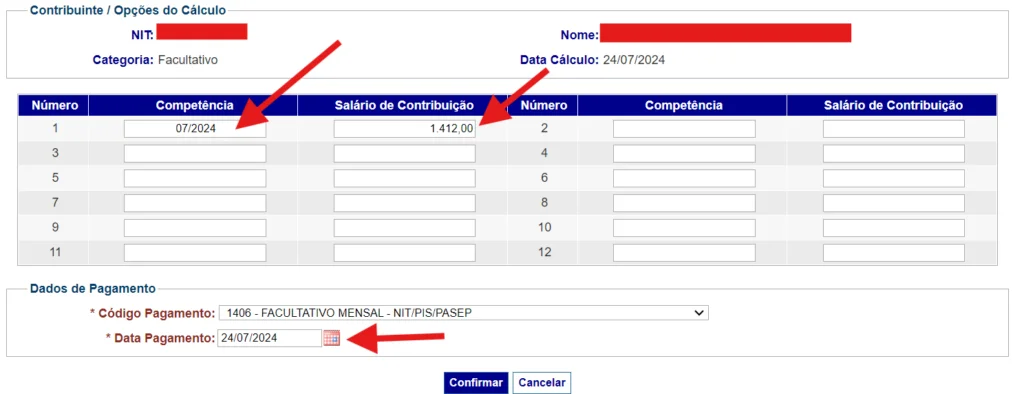
Task: Click the Competência field for number 3
Action: [195, 154]
